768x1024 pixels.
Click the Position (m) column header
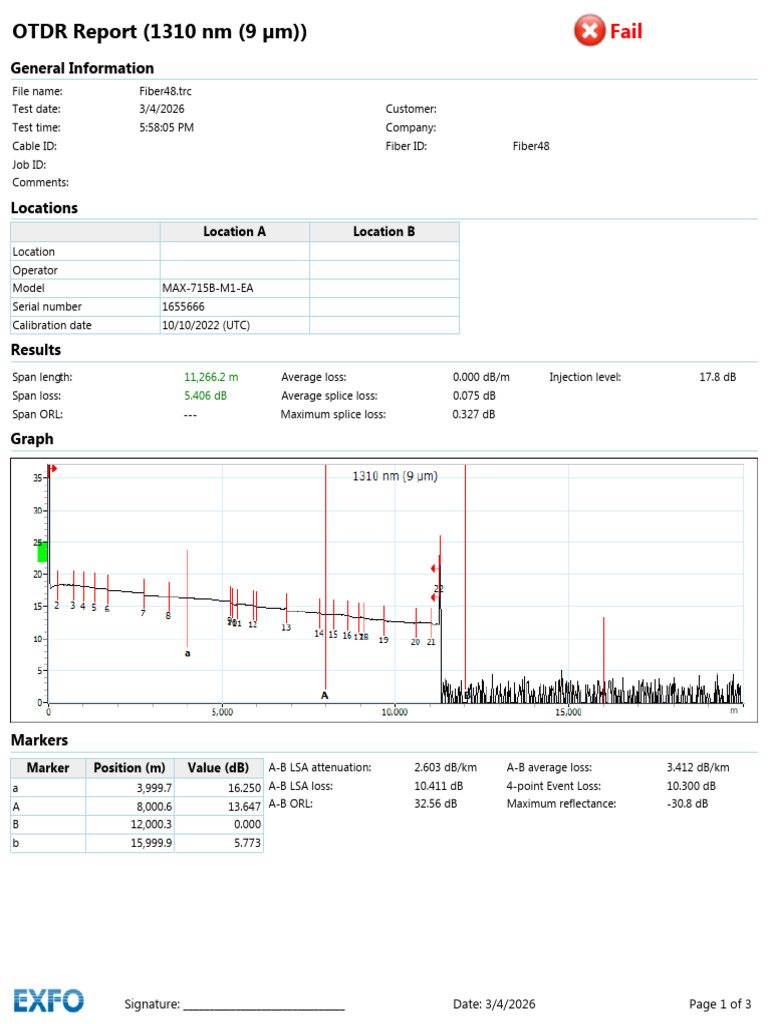[129, 768]
